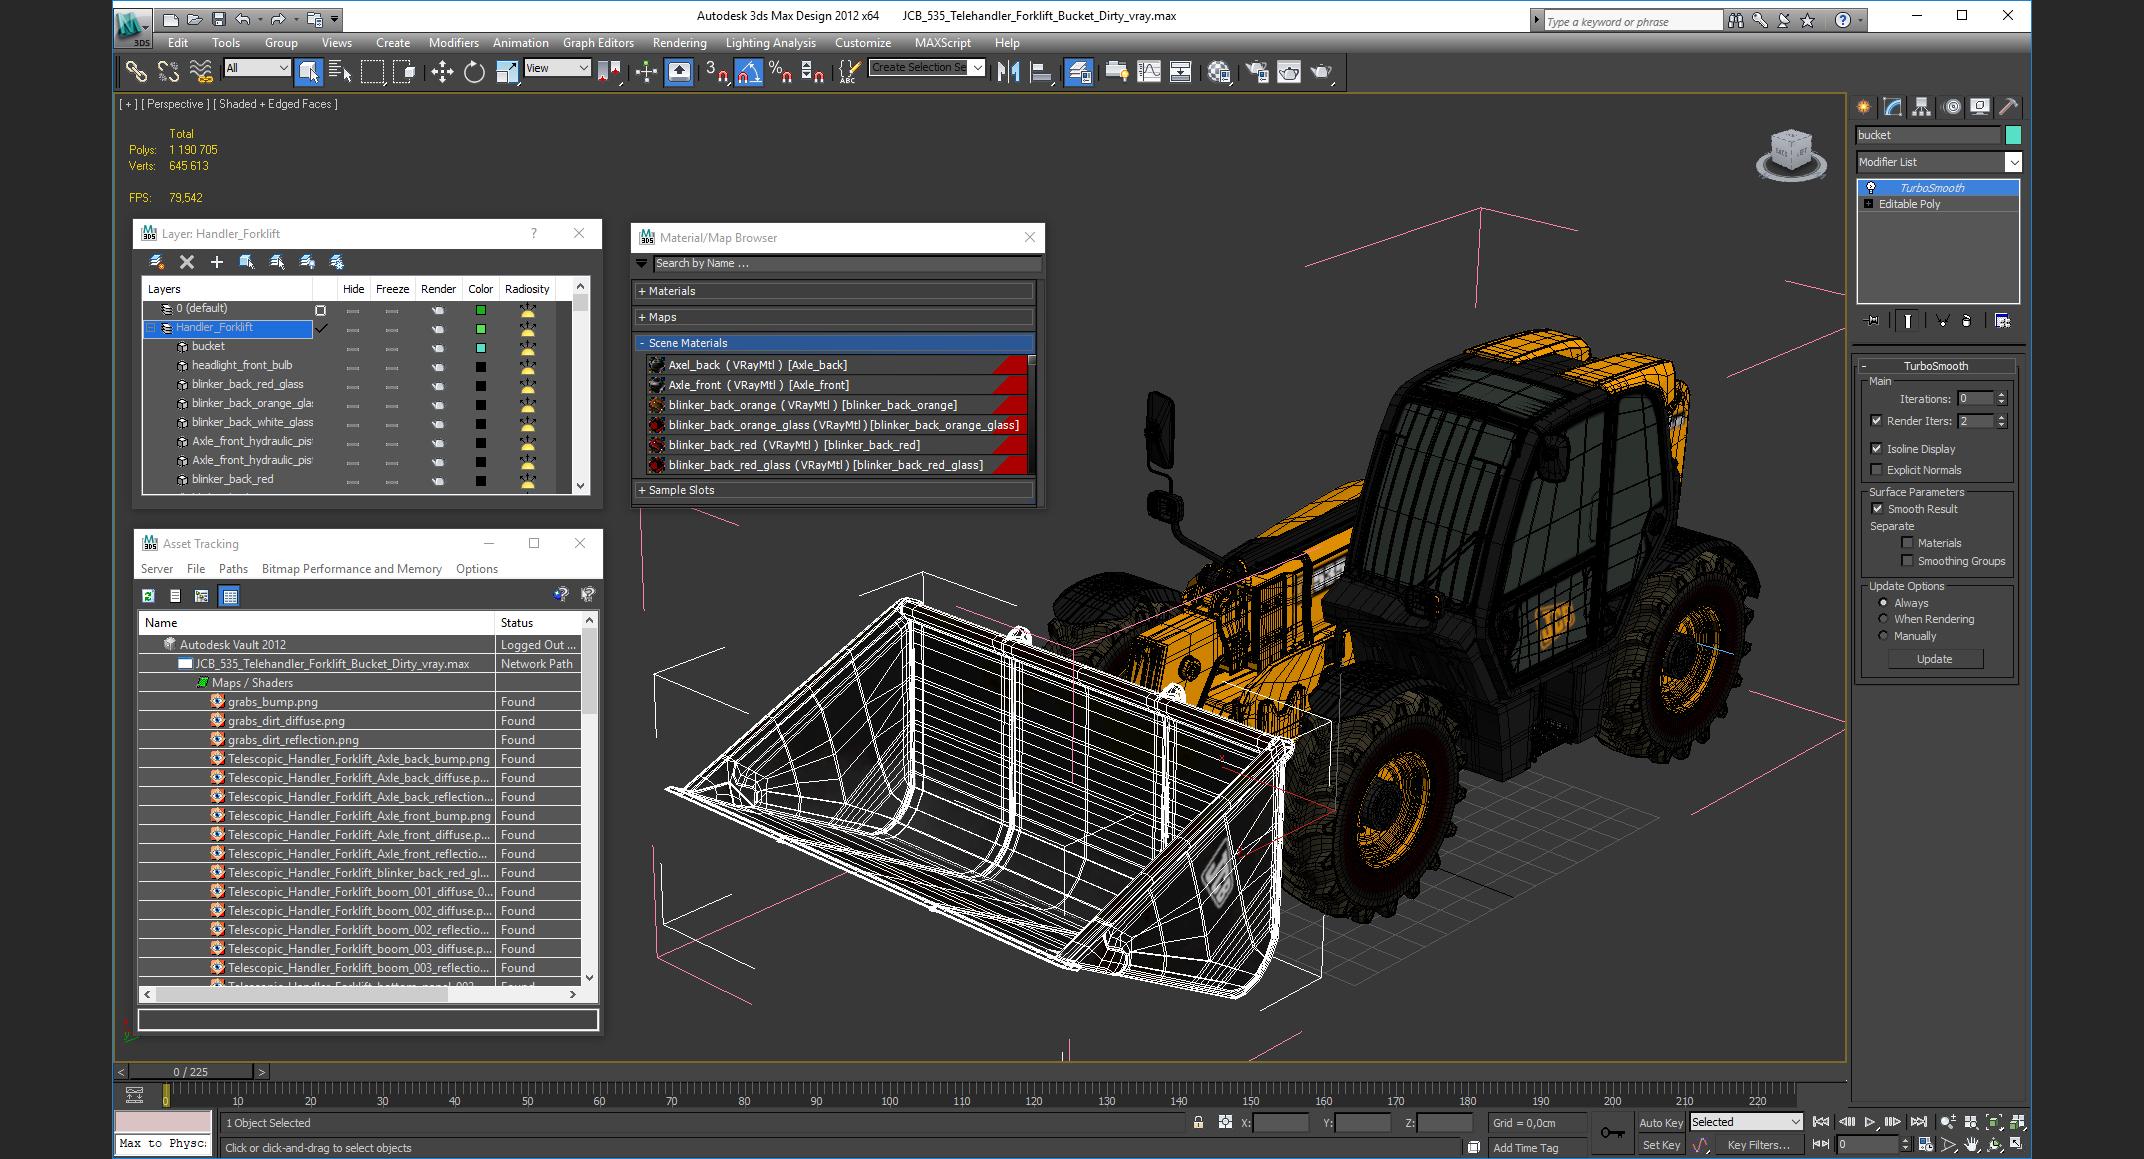Open the Create Selection Set dropdown

coord(977,68)
